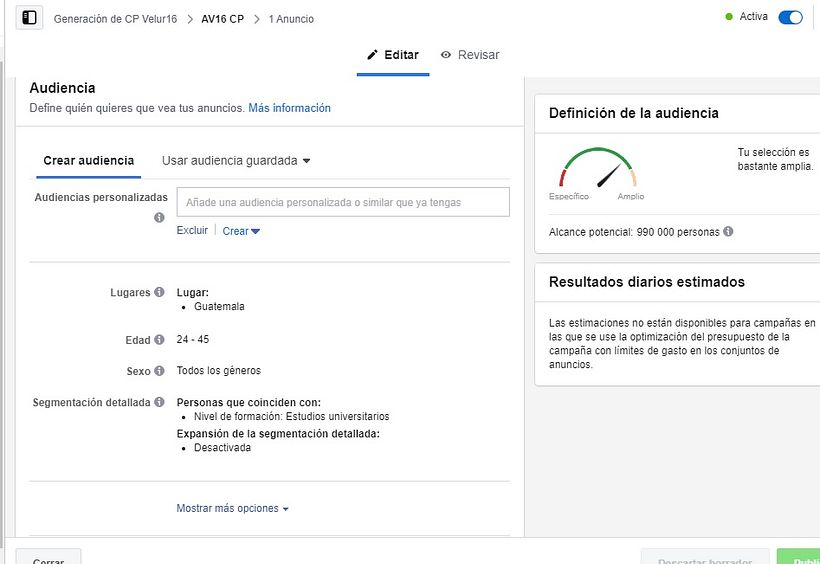Expand Mostrar más opciones
820x564 pixels.
(232, 508)
